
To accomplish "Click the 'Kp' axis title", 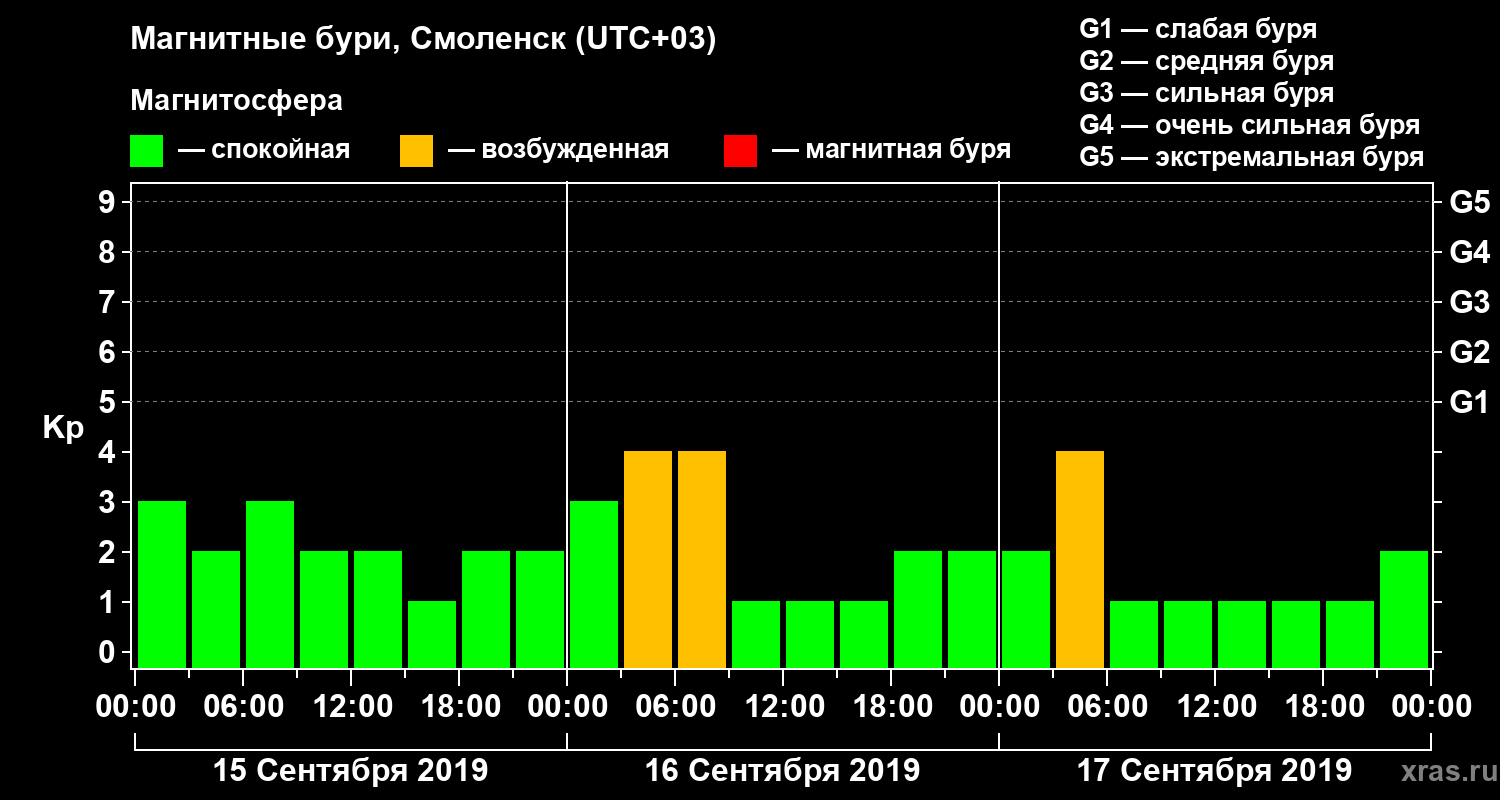I will (x=63, y=427).
